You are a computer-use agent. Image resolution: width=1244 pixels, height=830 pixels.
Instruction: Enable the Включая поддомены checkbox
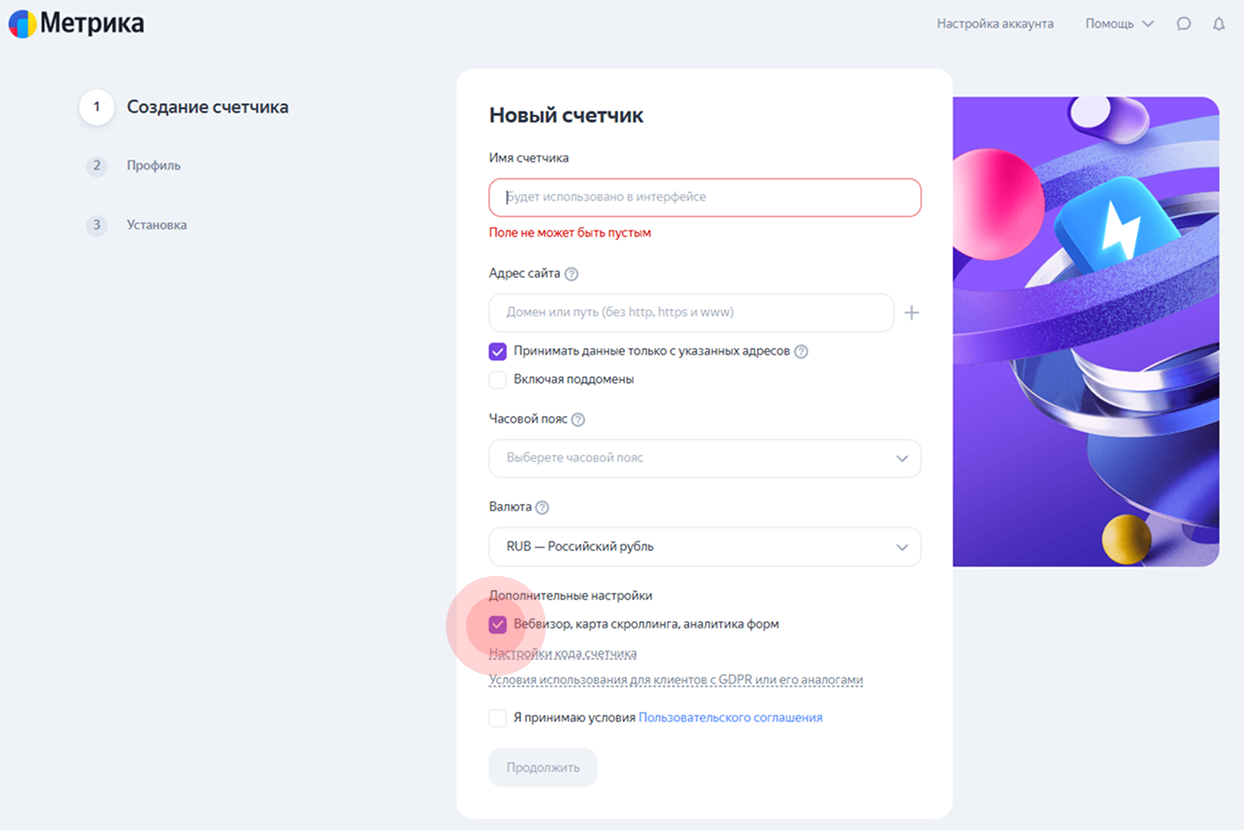click(498, 380)
